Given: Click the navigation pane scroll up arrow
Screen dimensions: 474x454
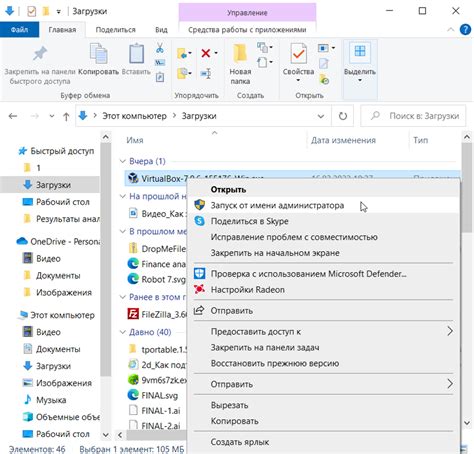Looking at the screenshot, I should tap(106, 137).
